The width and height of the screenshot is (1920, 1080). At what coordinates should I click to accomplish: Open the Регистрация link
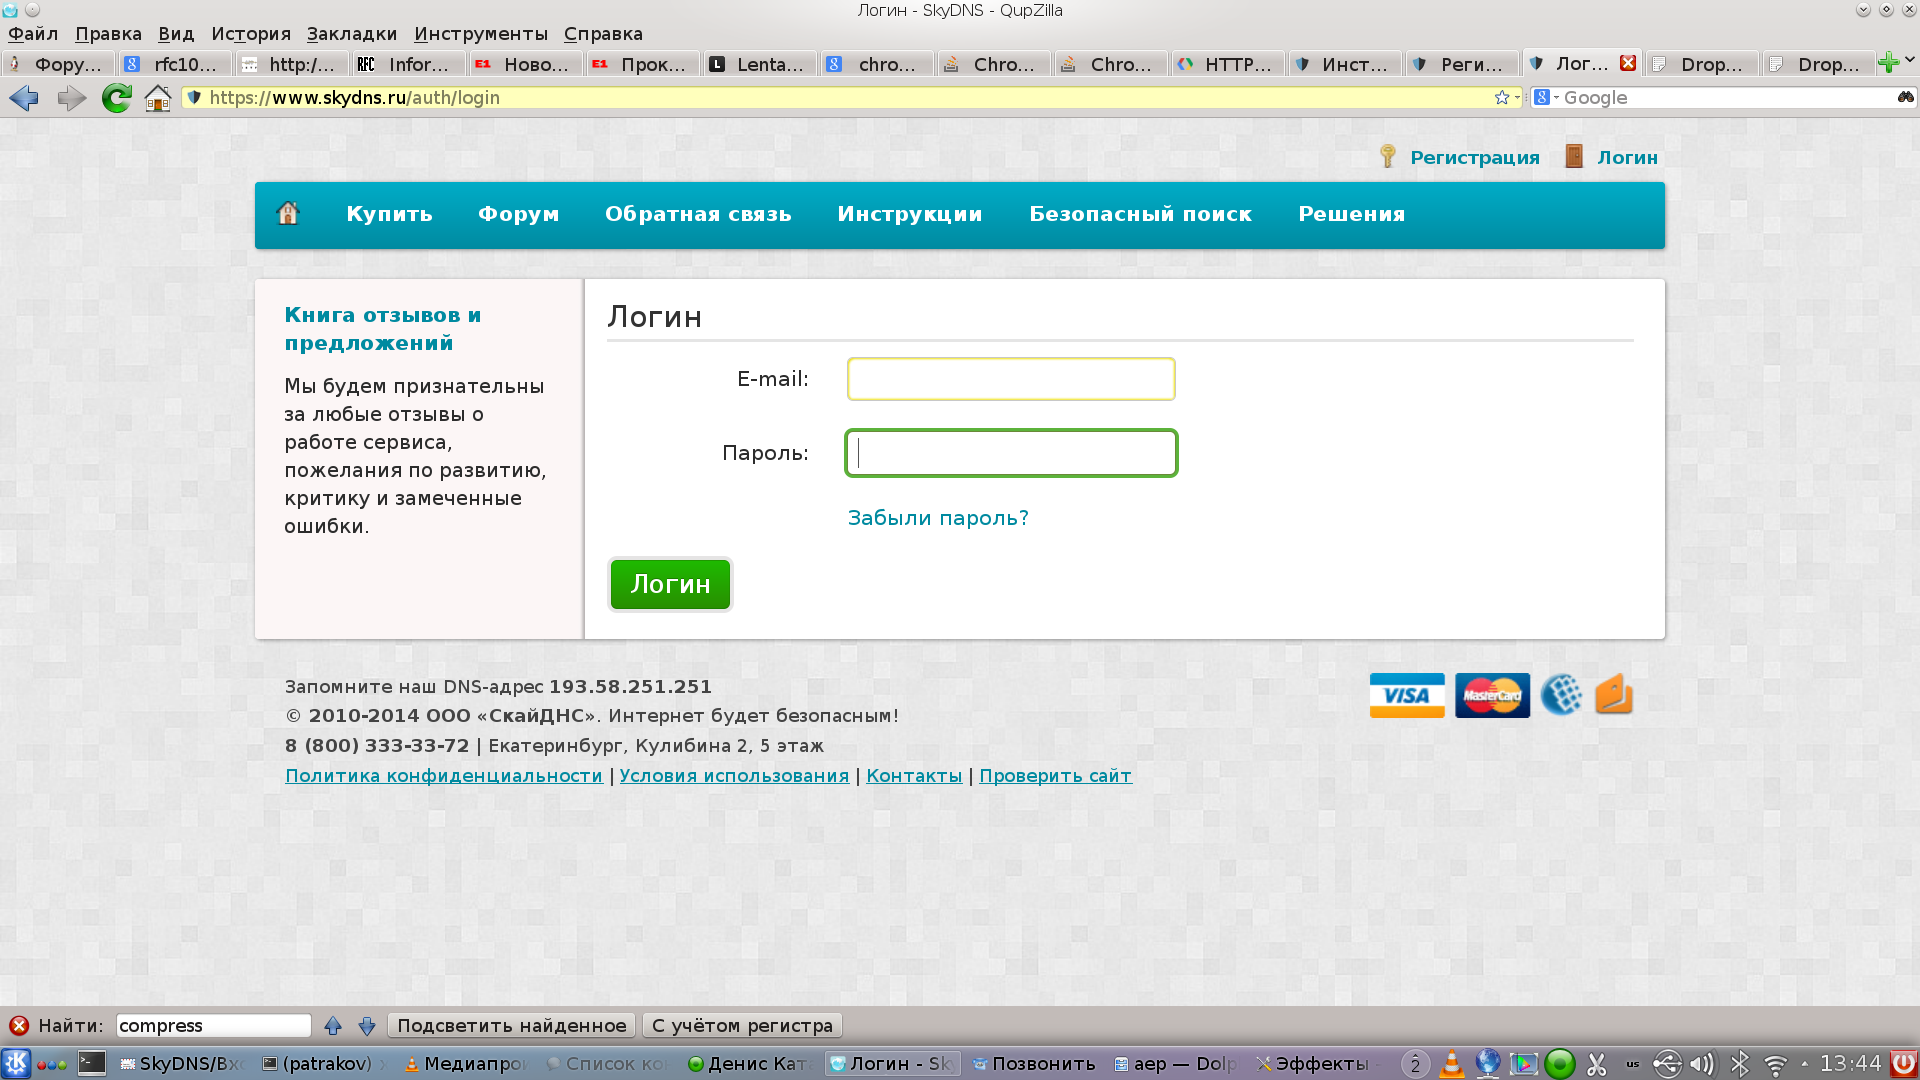point(1474,157)
